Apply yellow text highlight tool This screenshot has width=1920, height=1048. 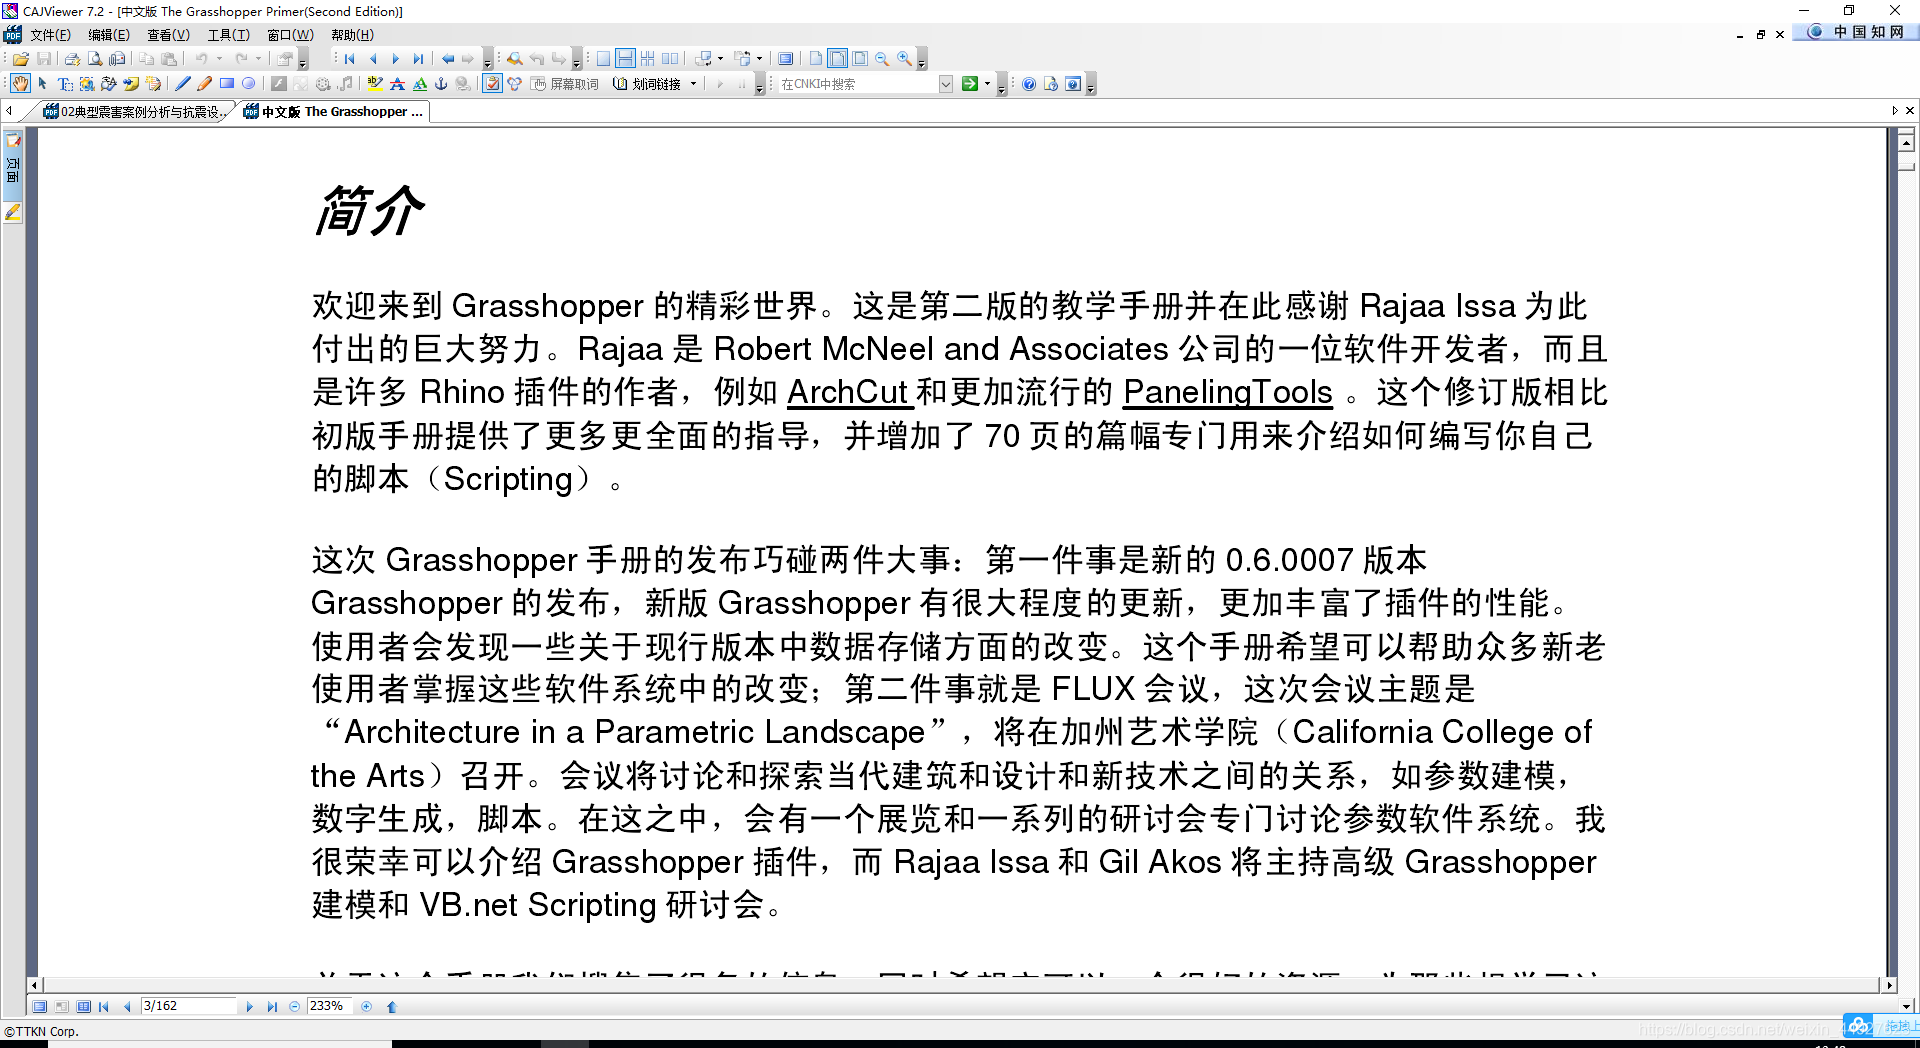coord(375,84)
